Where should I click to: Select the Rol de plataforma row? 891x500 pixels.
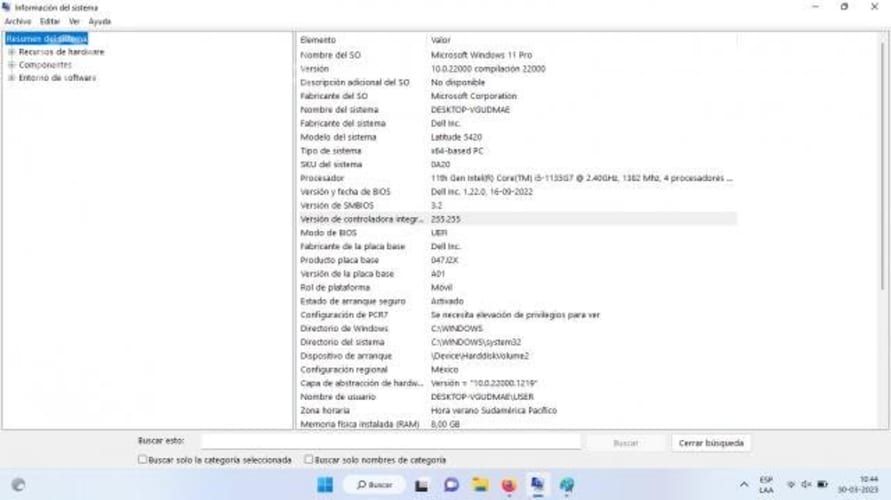click(x=517, y=288)
